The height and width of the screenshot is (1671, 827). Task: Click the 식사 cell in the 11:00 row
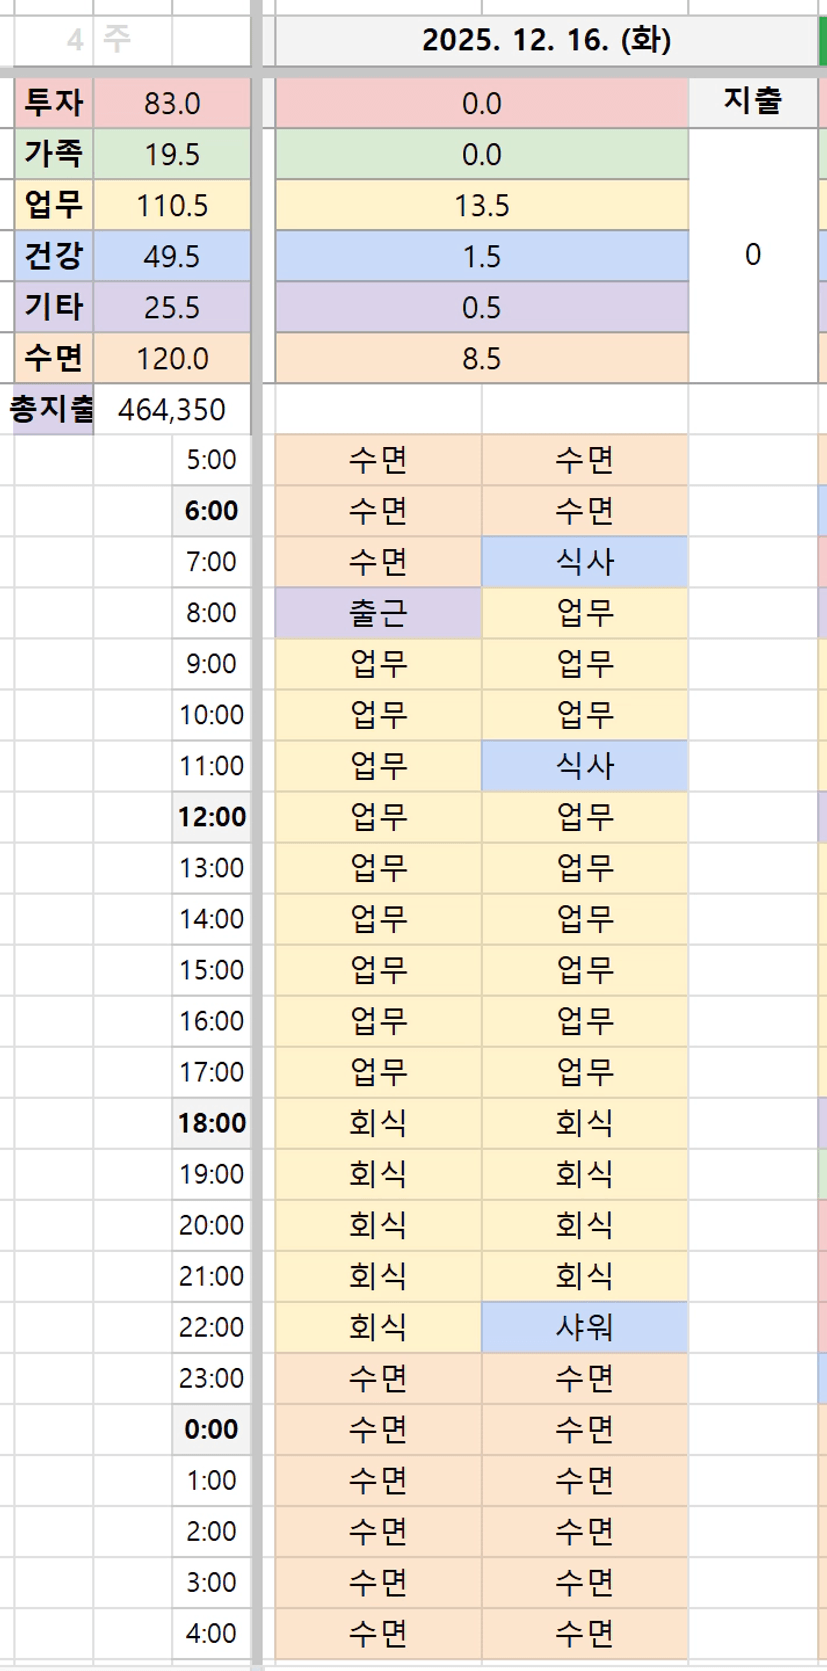click(584, 766)
